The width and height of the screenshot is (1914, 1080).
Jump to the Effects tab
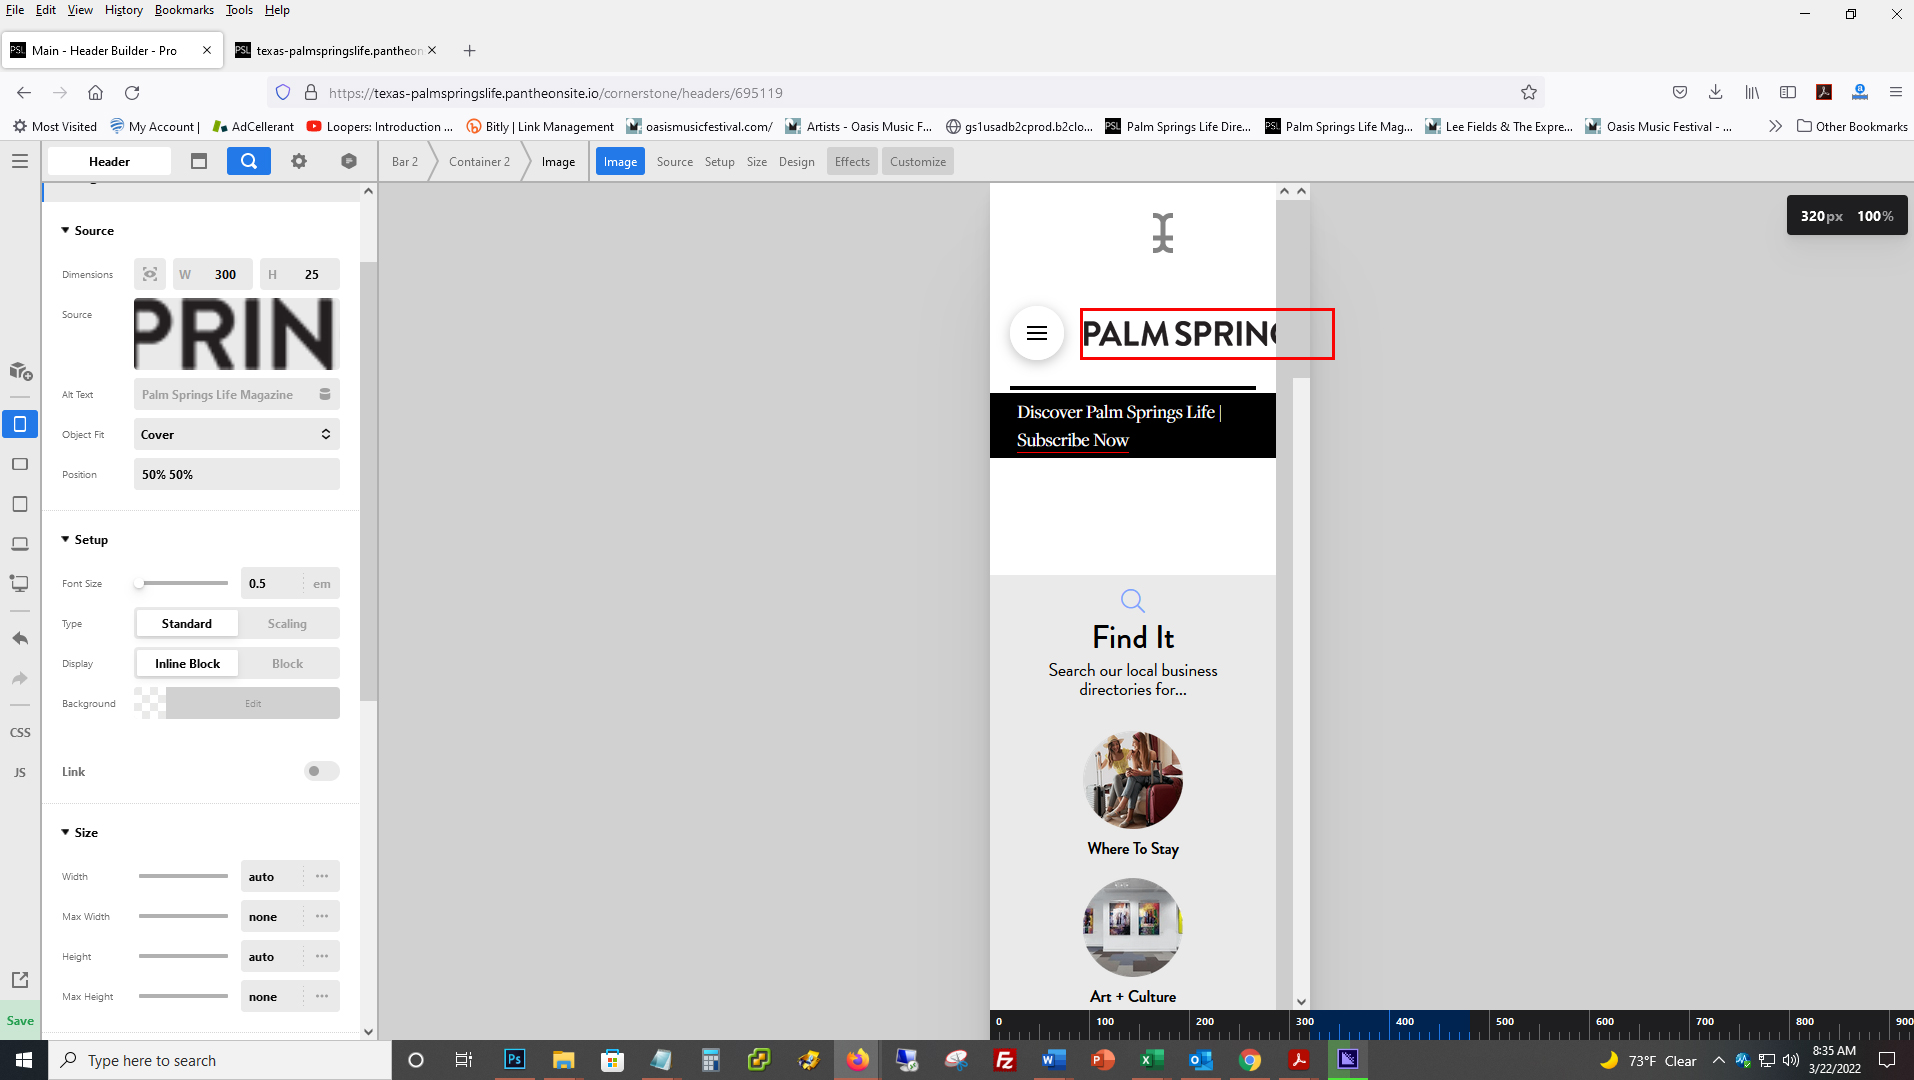coord(852,161)
